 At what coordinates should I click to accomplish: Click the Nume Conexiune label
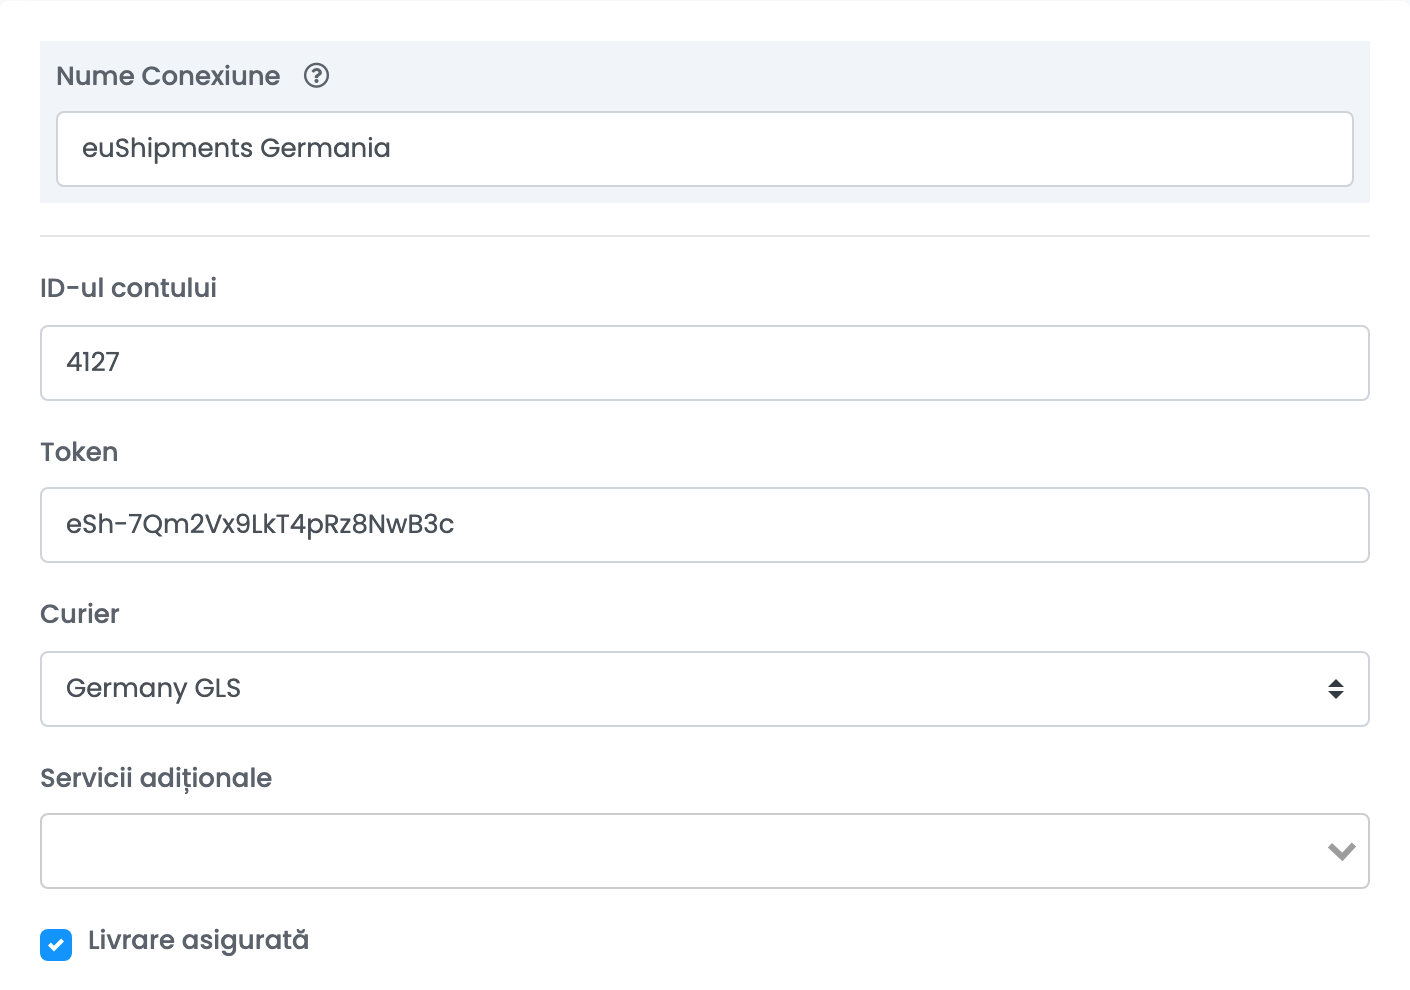point(168,76)
